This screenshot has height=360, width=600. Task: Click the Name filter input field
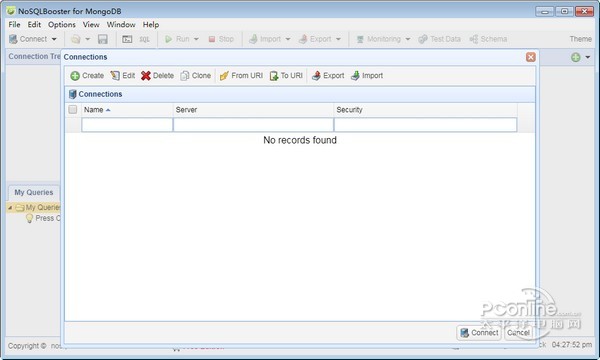click(127, 125)
